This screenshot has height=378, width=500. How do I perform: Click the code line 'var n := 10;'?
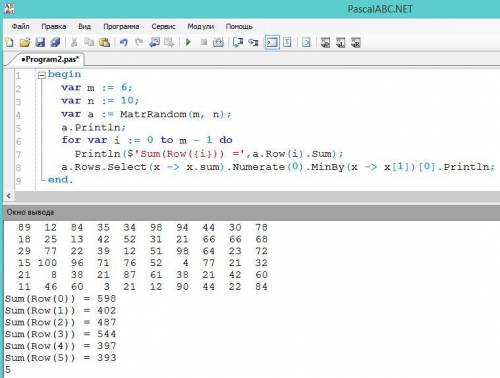click(x=100, y=100)
